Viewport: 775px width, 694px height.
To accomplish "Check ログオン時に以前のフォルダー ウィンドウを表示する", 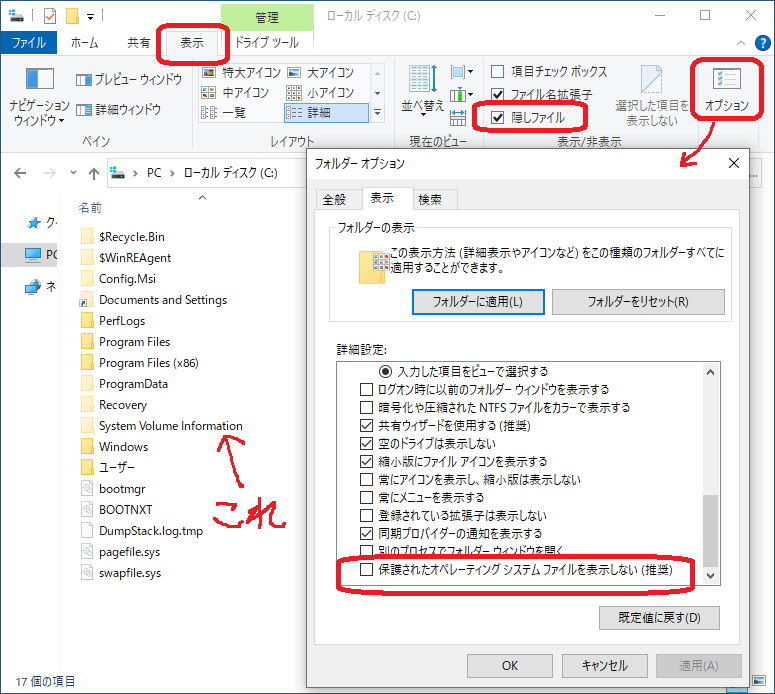I will 366,390.
